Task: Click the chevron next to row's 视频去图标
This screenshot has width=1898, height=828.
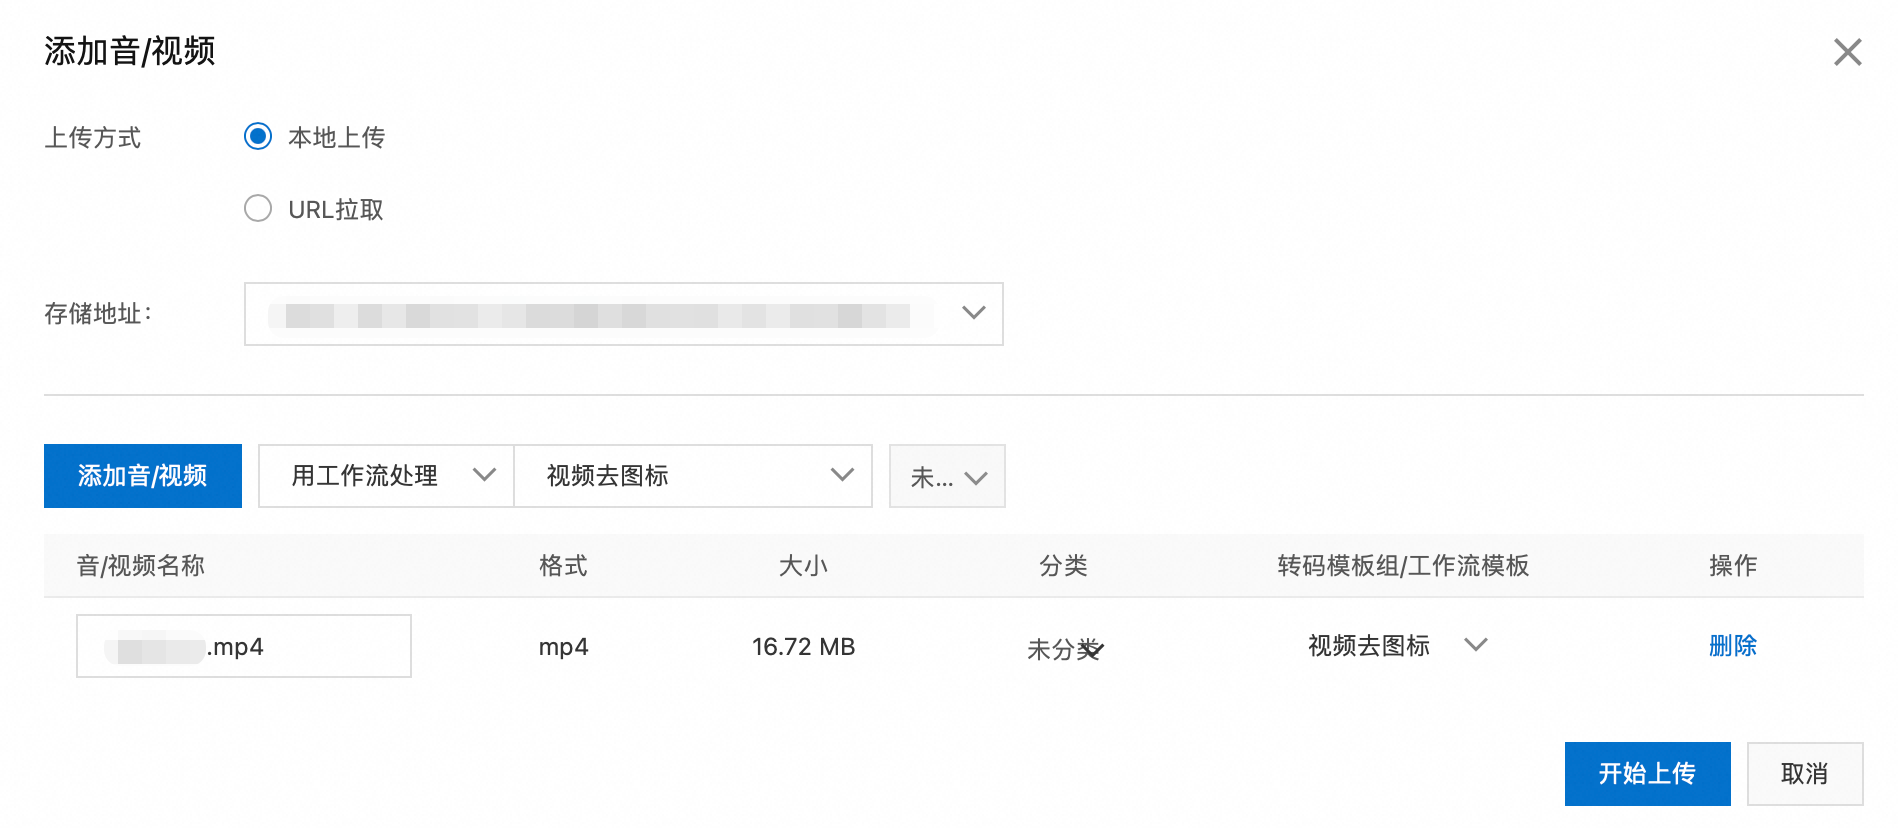Action: point(1475,645)
